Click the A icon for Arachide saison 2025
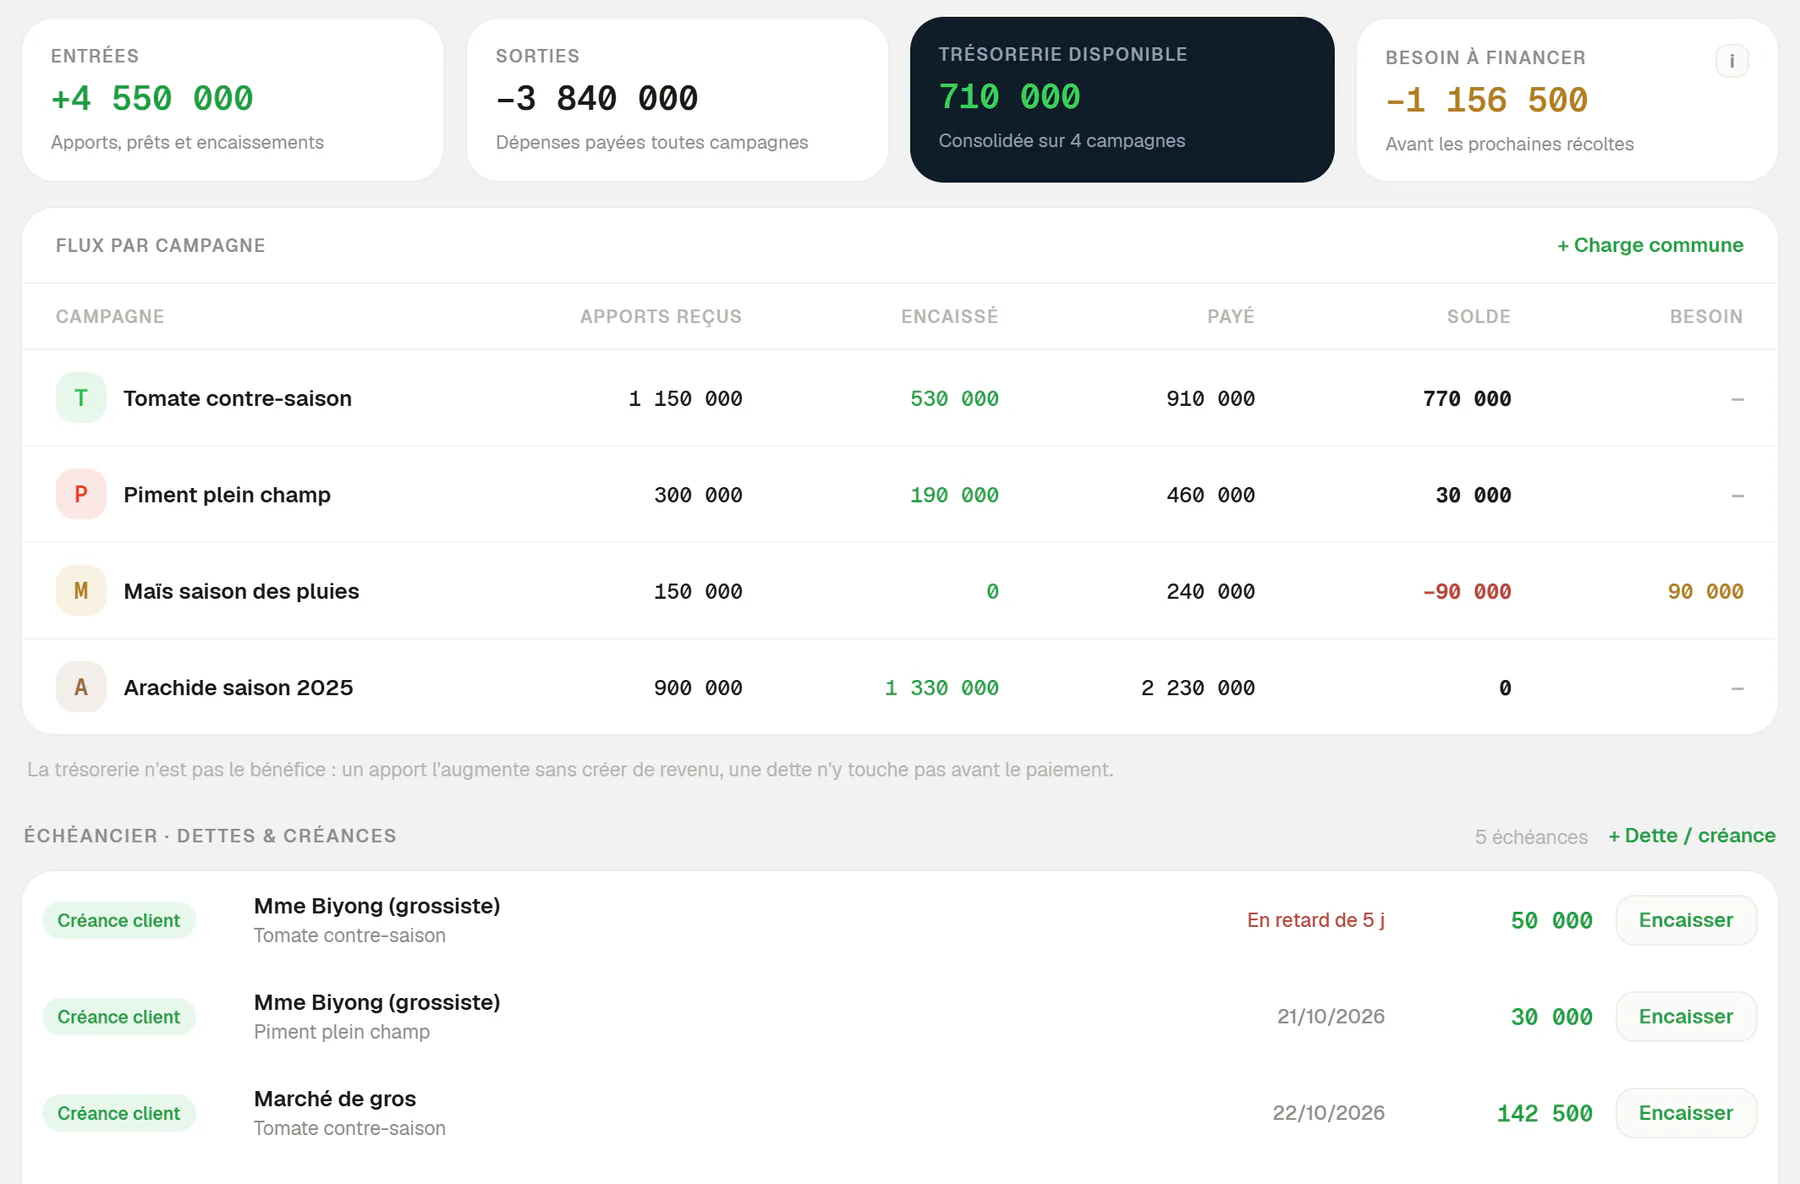This screenshot has width=1800, height=1184. point(81,687)
